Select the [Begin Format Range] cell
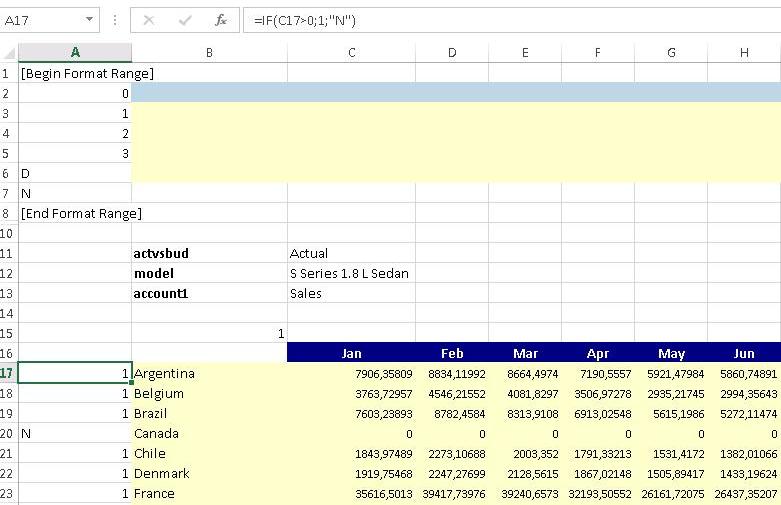 [75, 73]
